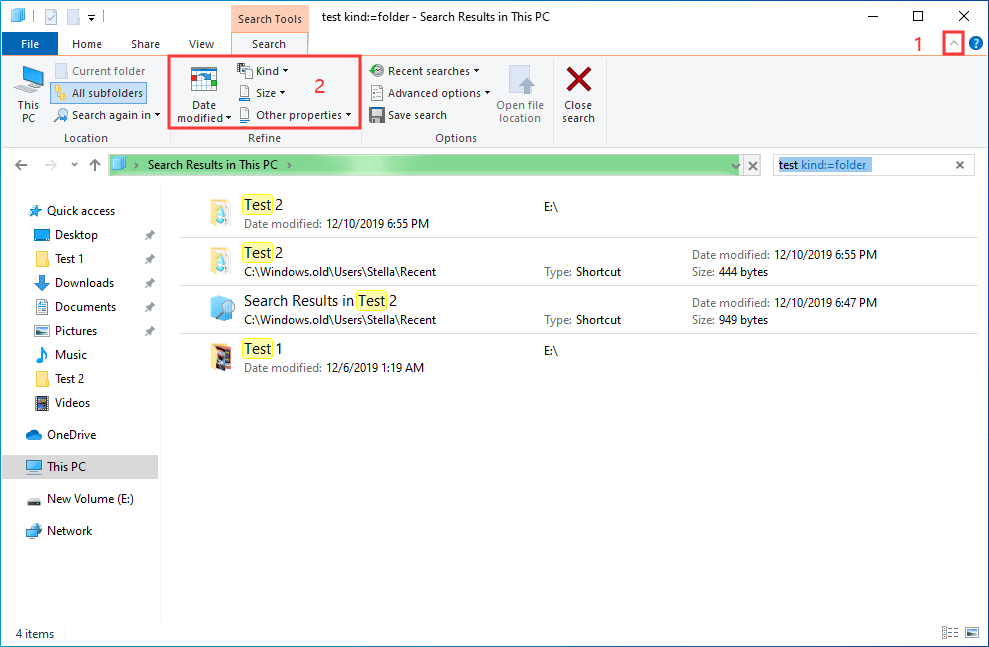The width and height of the screenshot is (989, 647).
Task: Switch to details view in status bar
Action: [949, 633]
